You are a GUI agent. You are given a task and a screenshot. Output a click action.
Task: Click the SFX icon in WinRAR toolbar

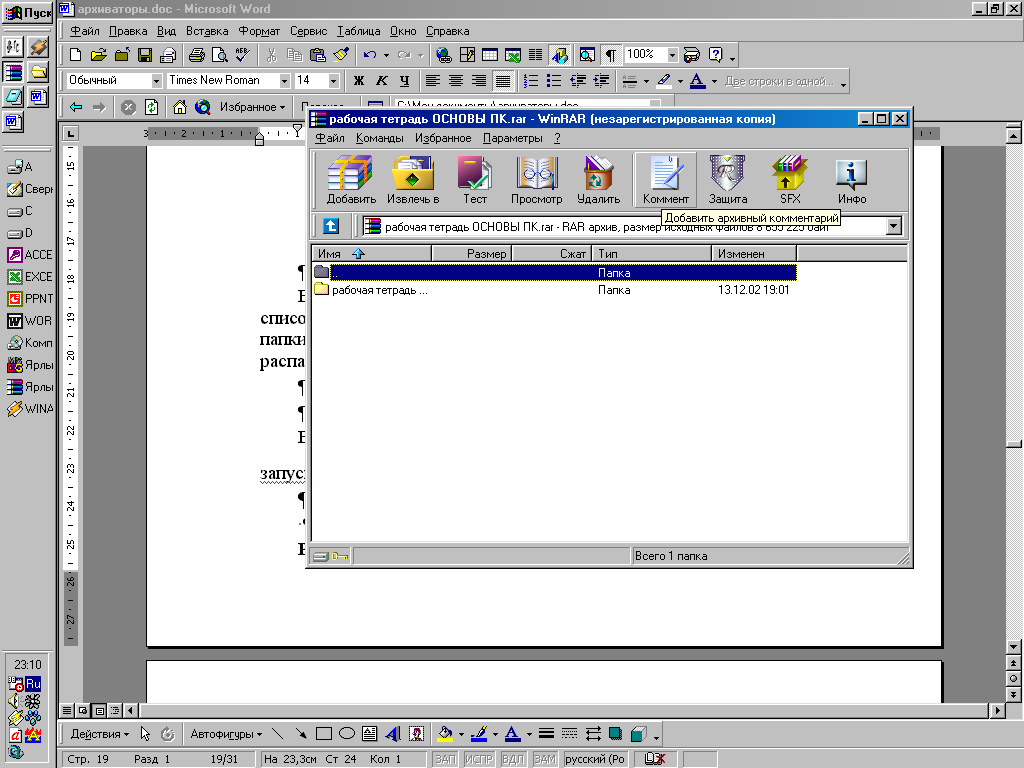coord(790,180)
